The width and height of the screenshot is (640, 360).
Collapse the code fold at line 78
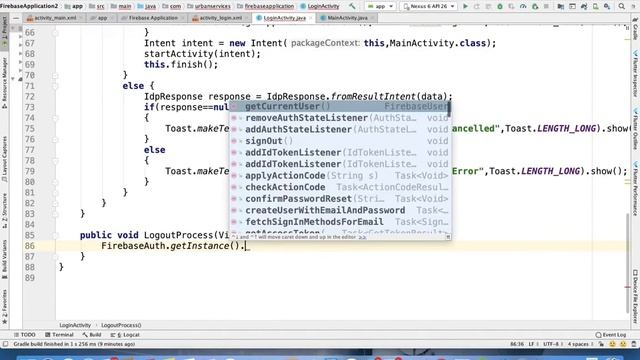pos(55,160)
